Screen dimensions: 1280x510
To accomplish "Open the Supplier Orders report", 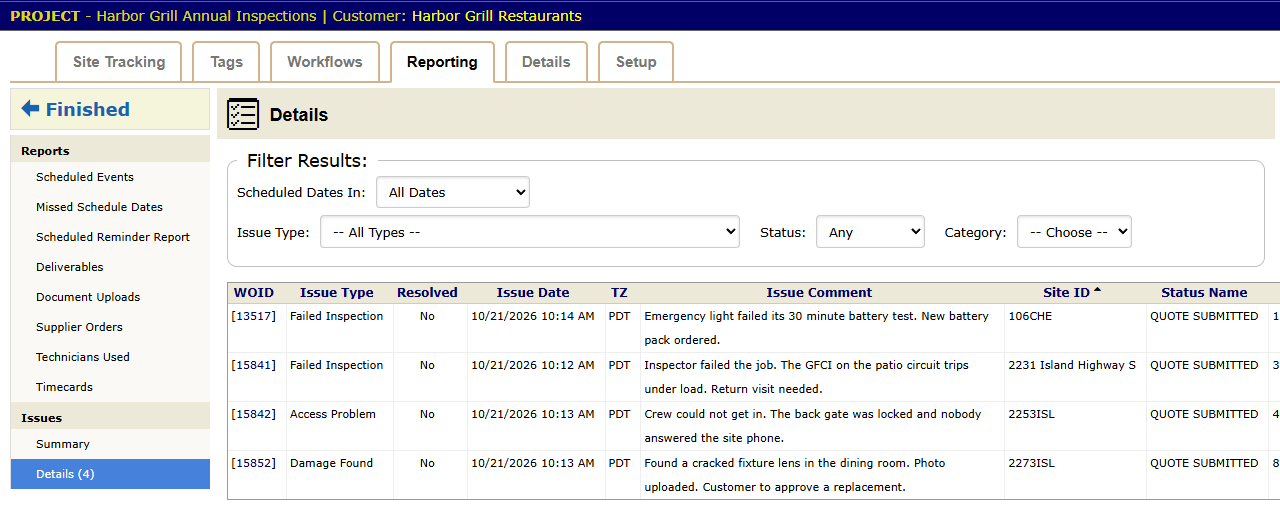I will 79,327.
